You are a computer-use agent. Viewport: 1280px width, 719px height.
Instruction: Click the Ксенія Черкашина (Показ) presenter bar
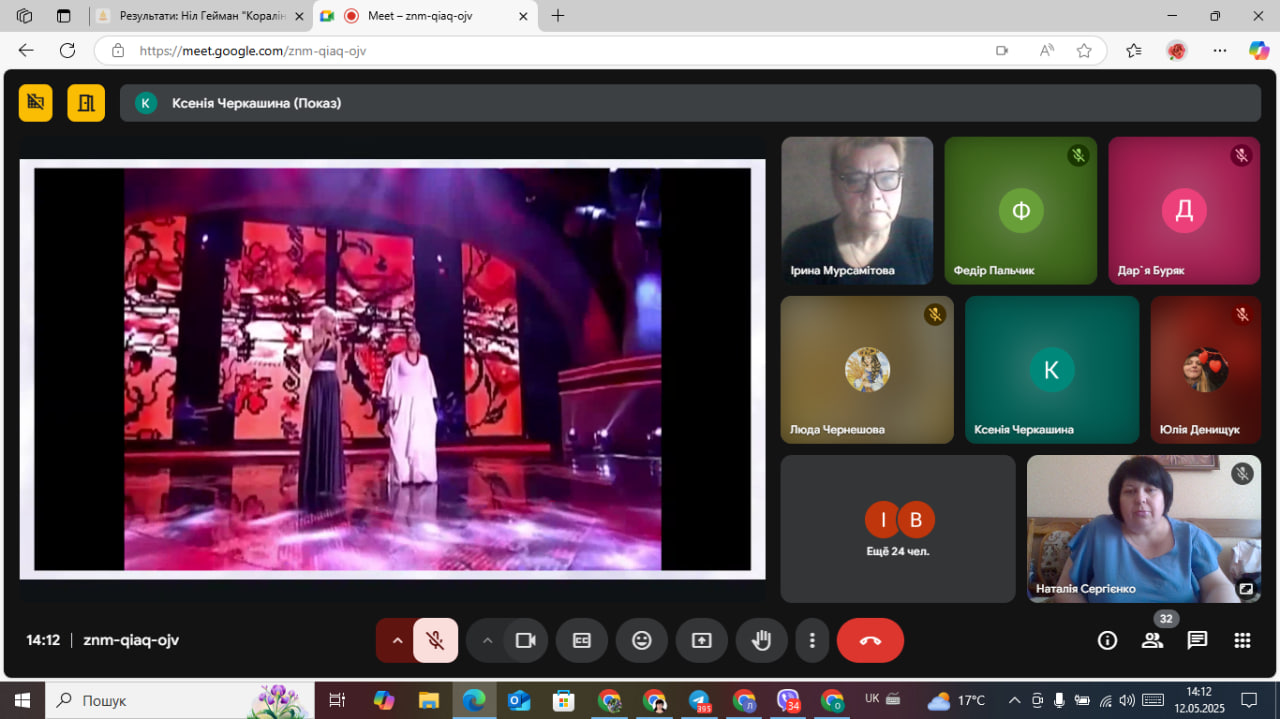point(690,103)
